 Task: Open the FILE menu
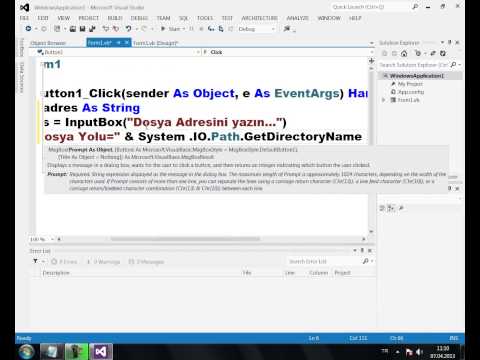[x=24, y=18]
